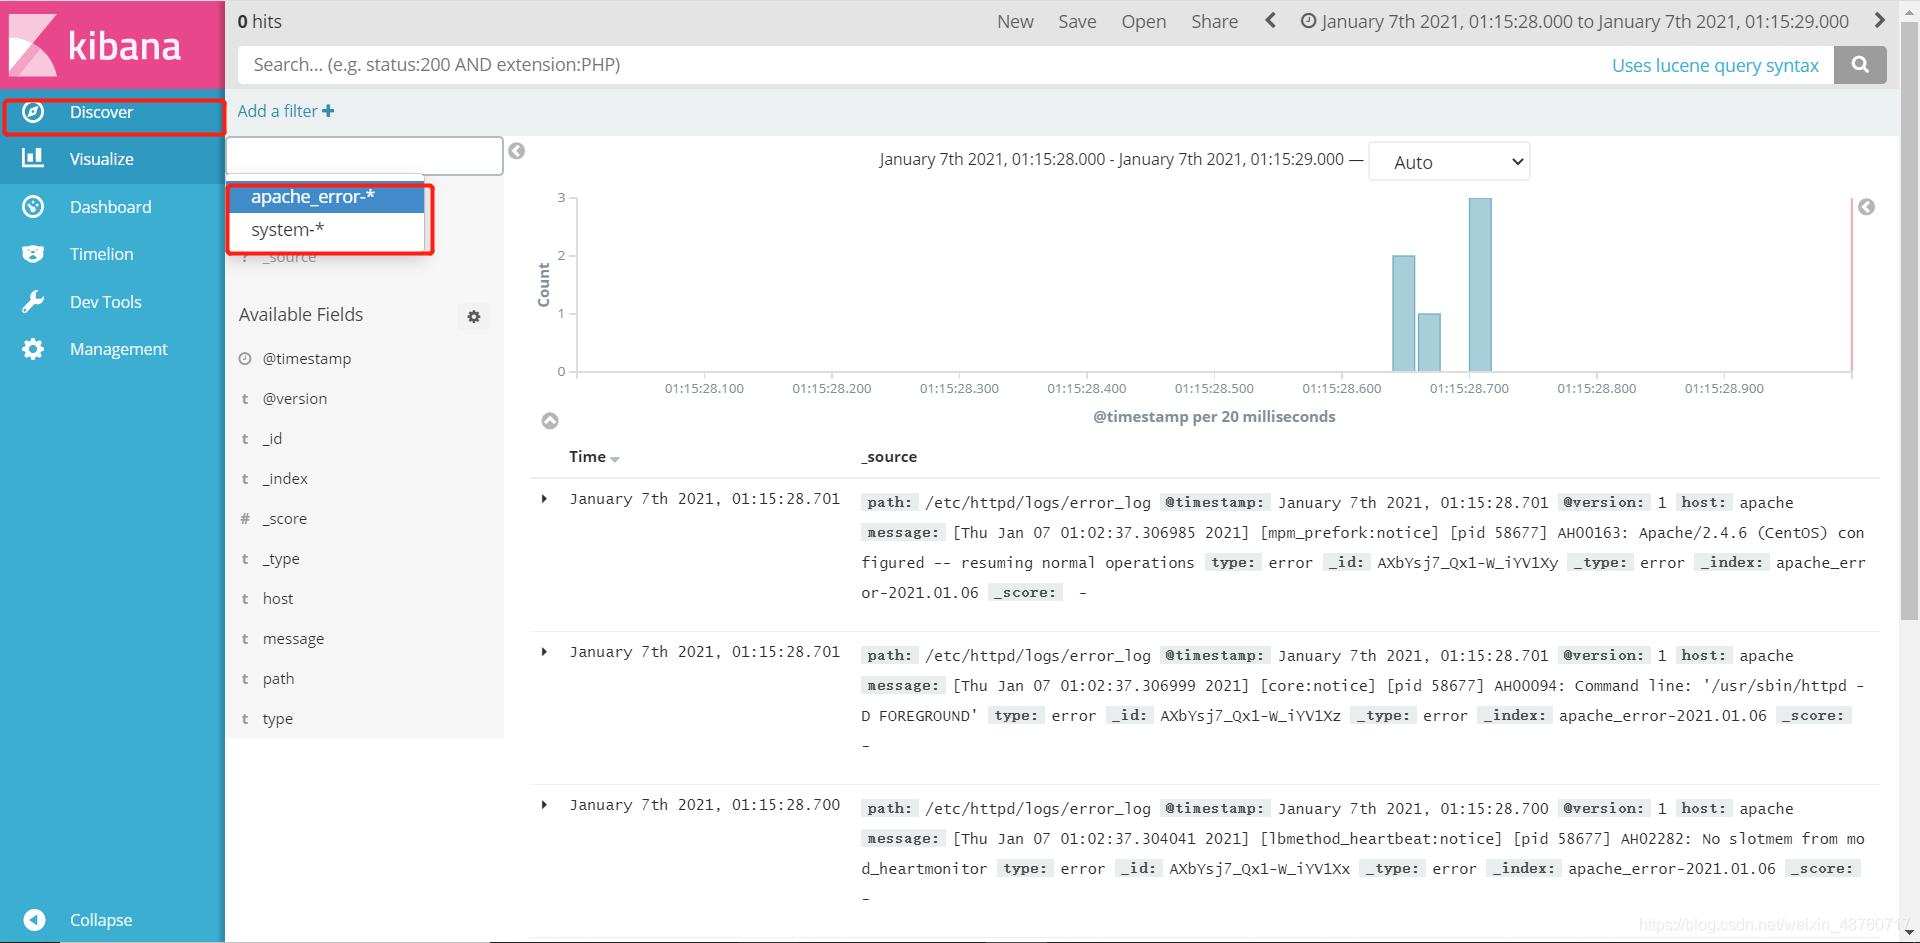This screenshot has height=943, width=1920.
Task: Click the first short histogram bar
Action: tap(1429, 343)
